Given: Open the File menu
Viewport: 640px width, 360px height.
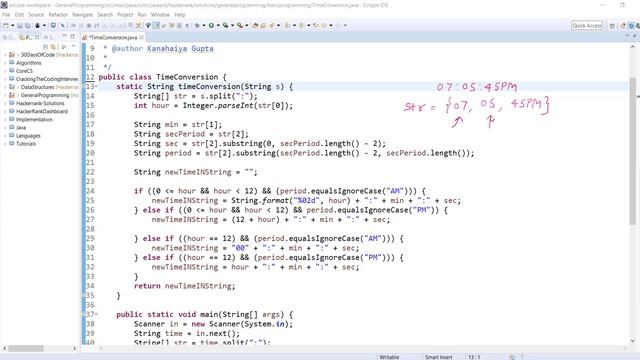Looking at the screenshot, I should point(6,15).
